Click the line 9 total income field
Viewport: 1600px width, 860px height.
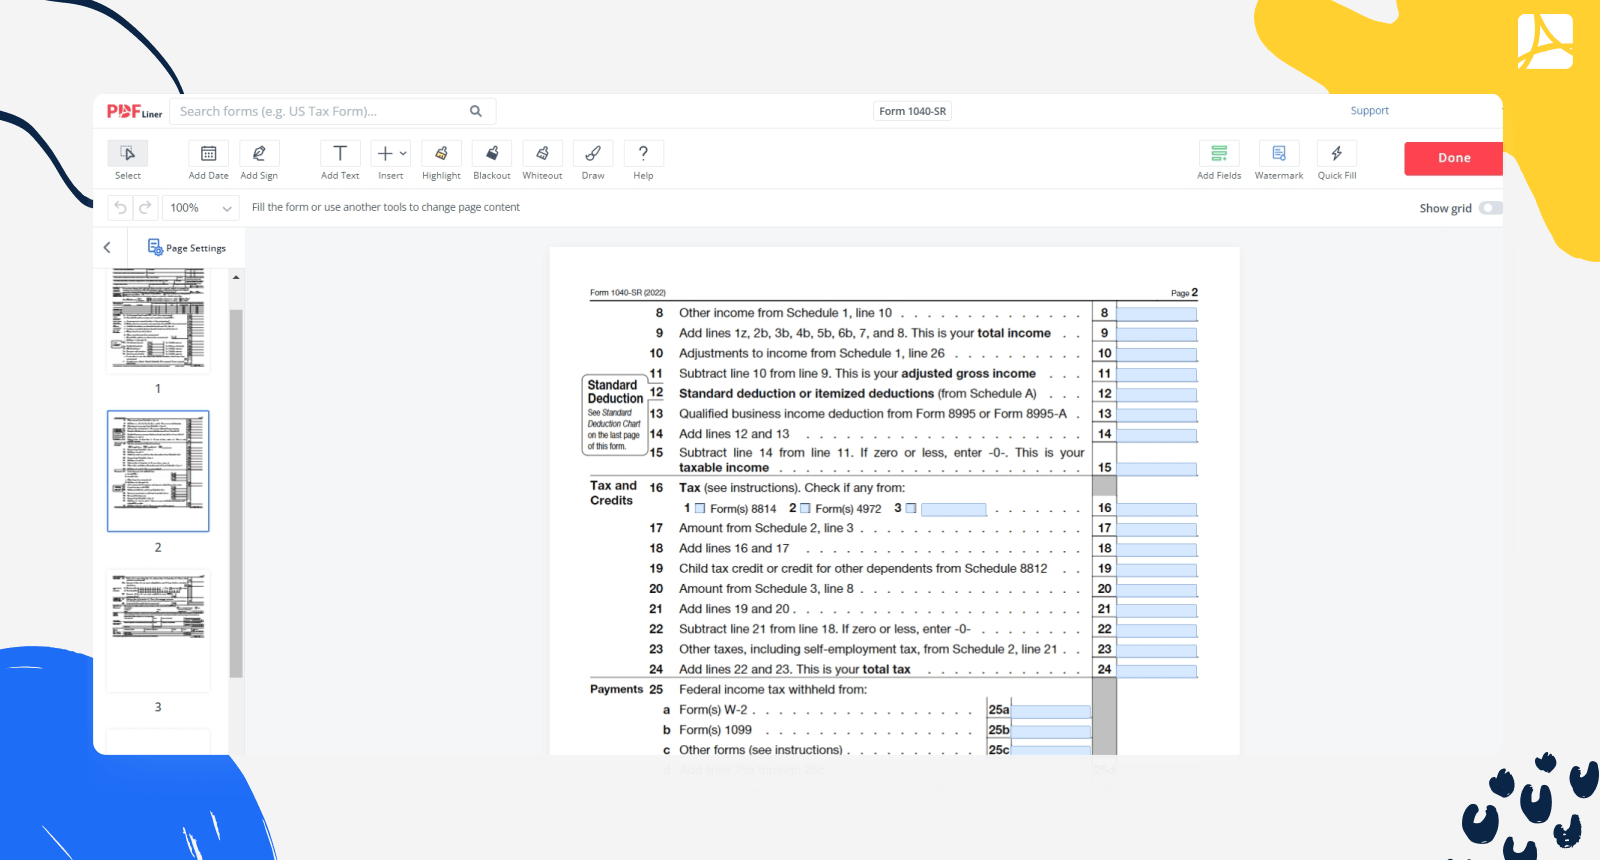(x=1156, y=334)
